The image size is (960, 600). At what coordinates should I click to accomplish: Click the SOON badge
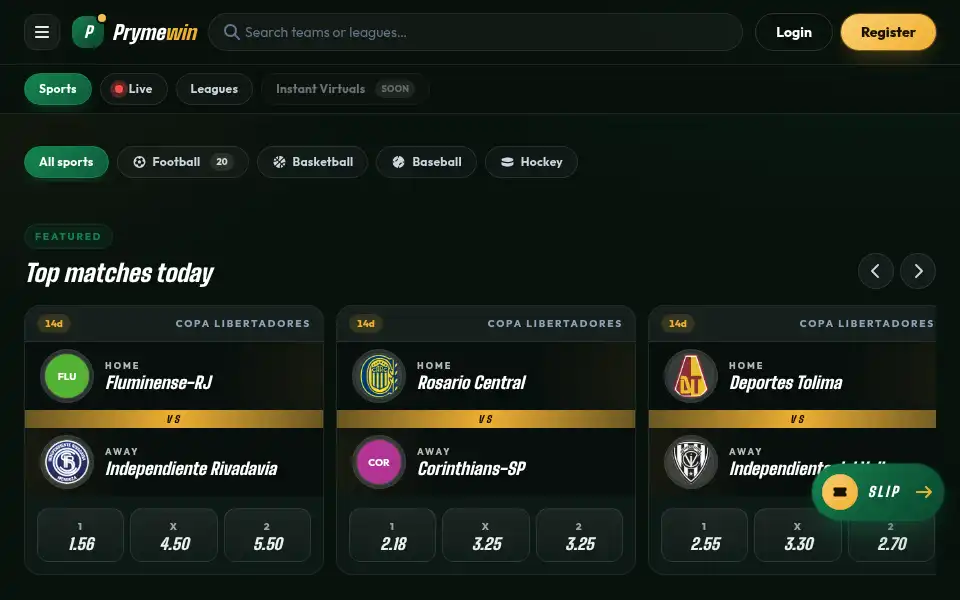395,89
